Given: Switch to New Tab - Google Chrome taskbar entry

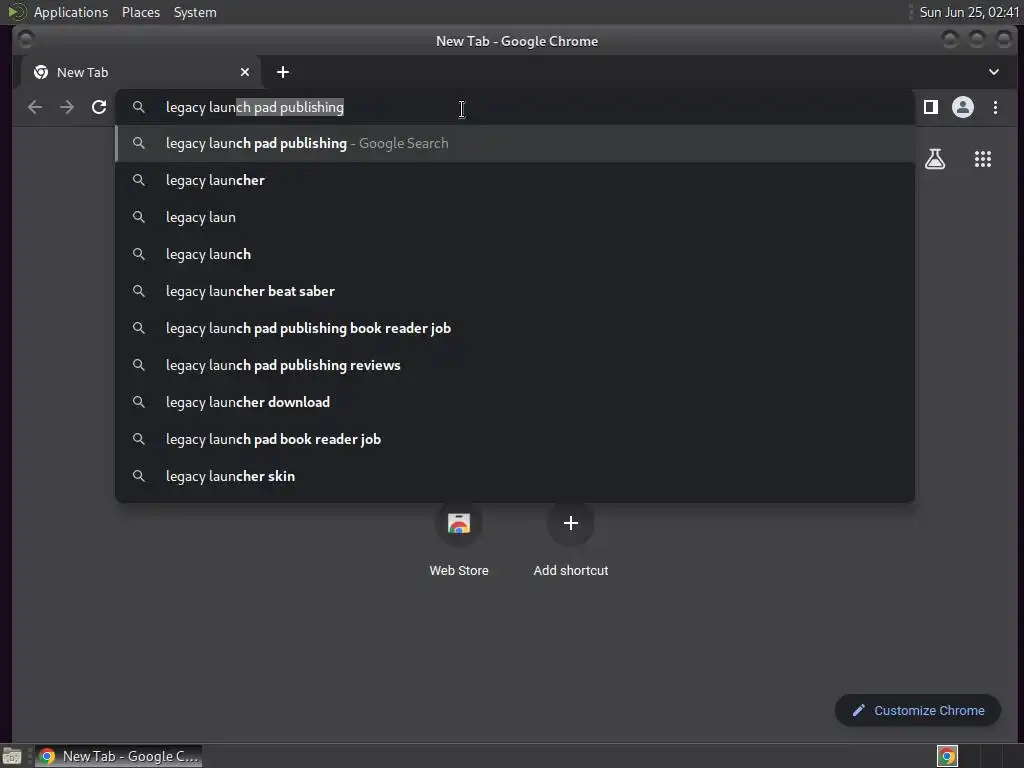Looking at the screenshot, I should tap(118, 756).
